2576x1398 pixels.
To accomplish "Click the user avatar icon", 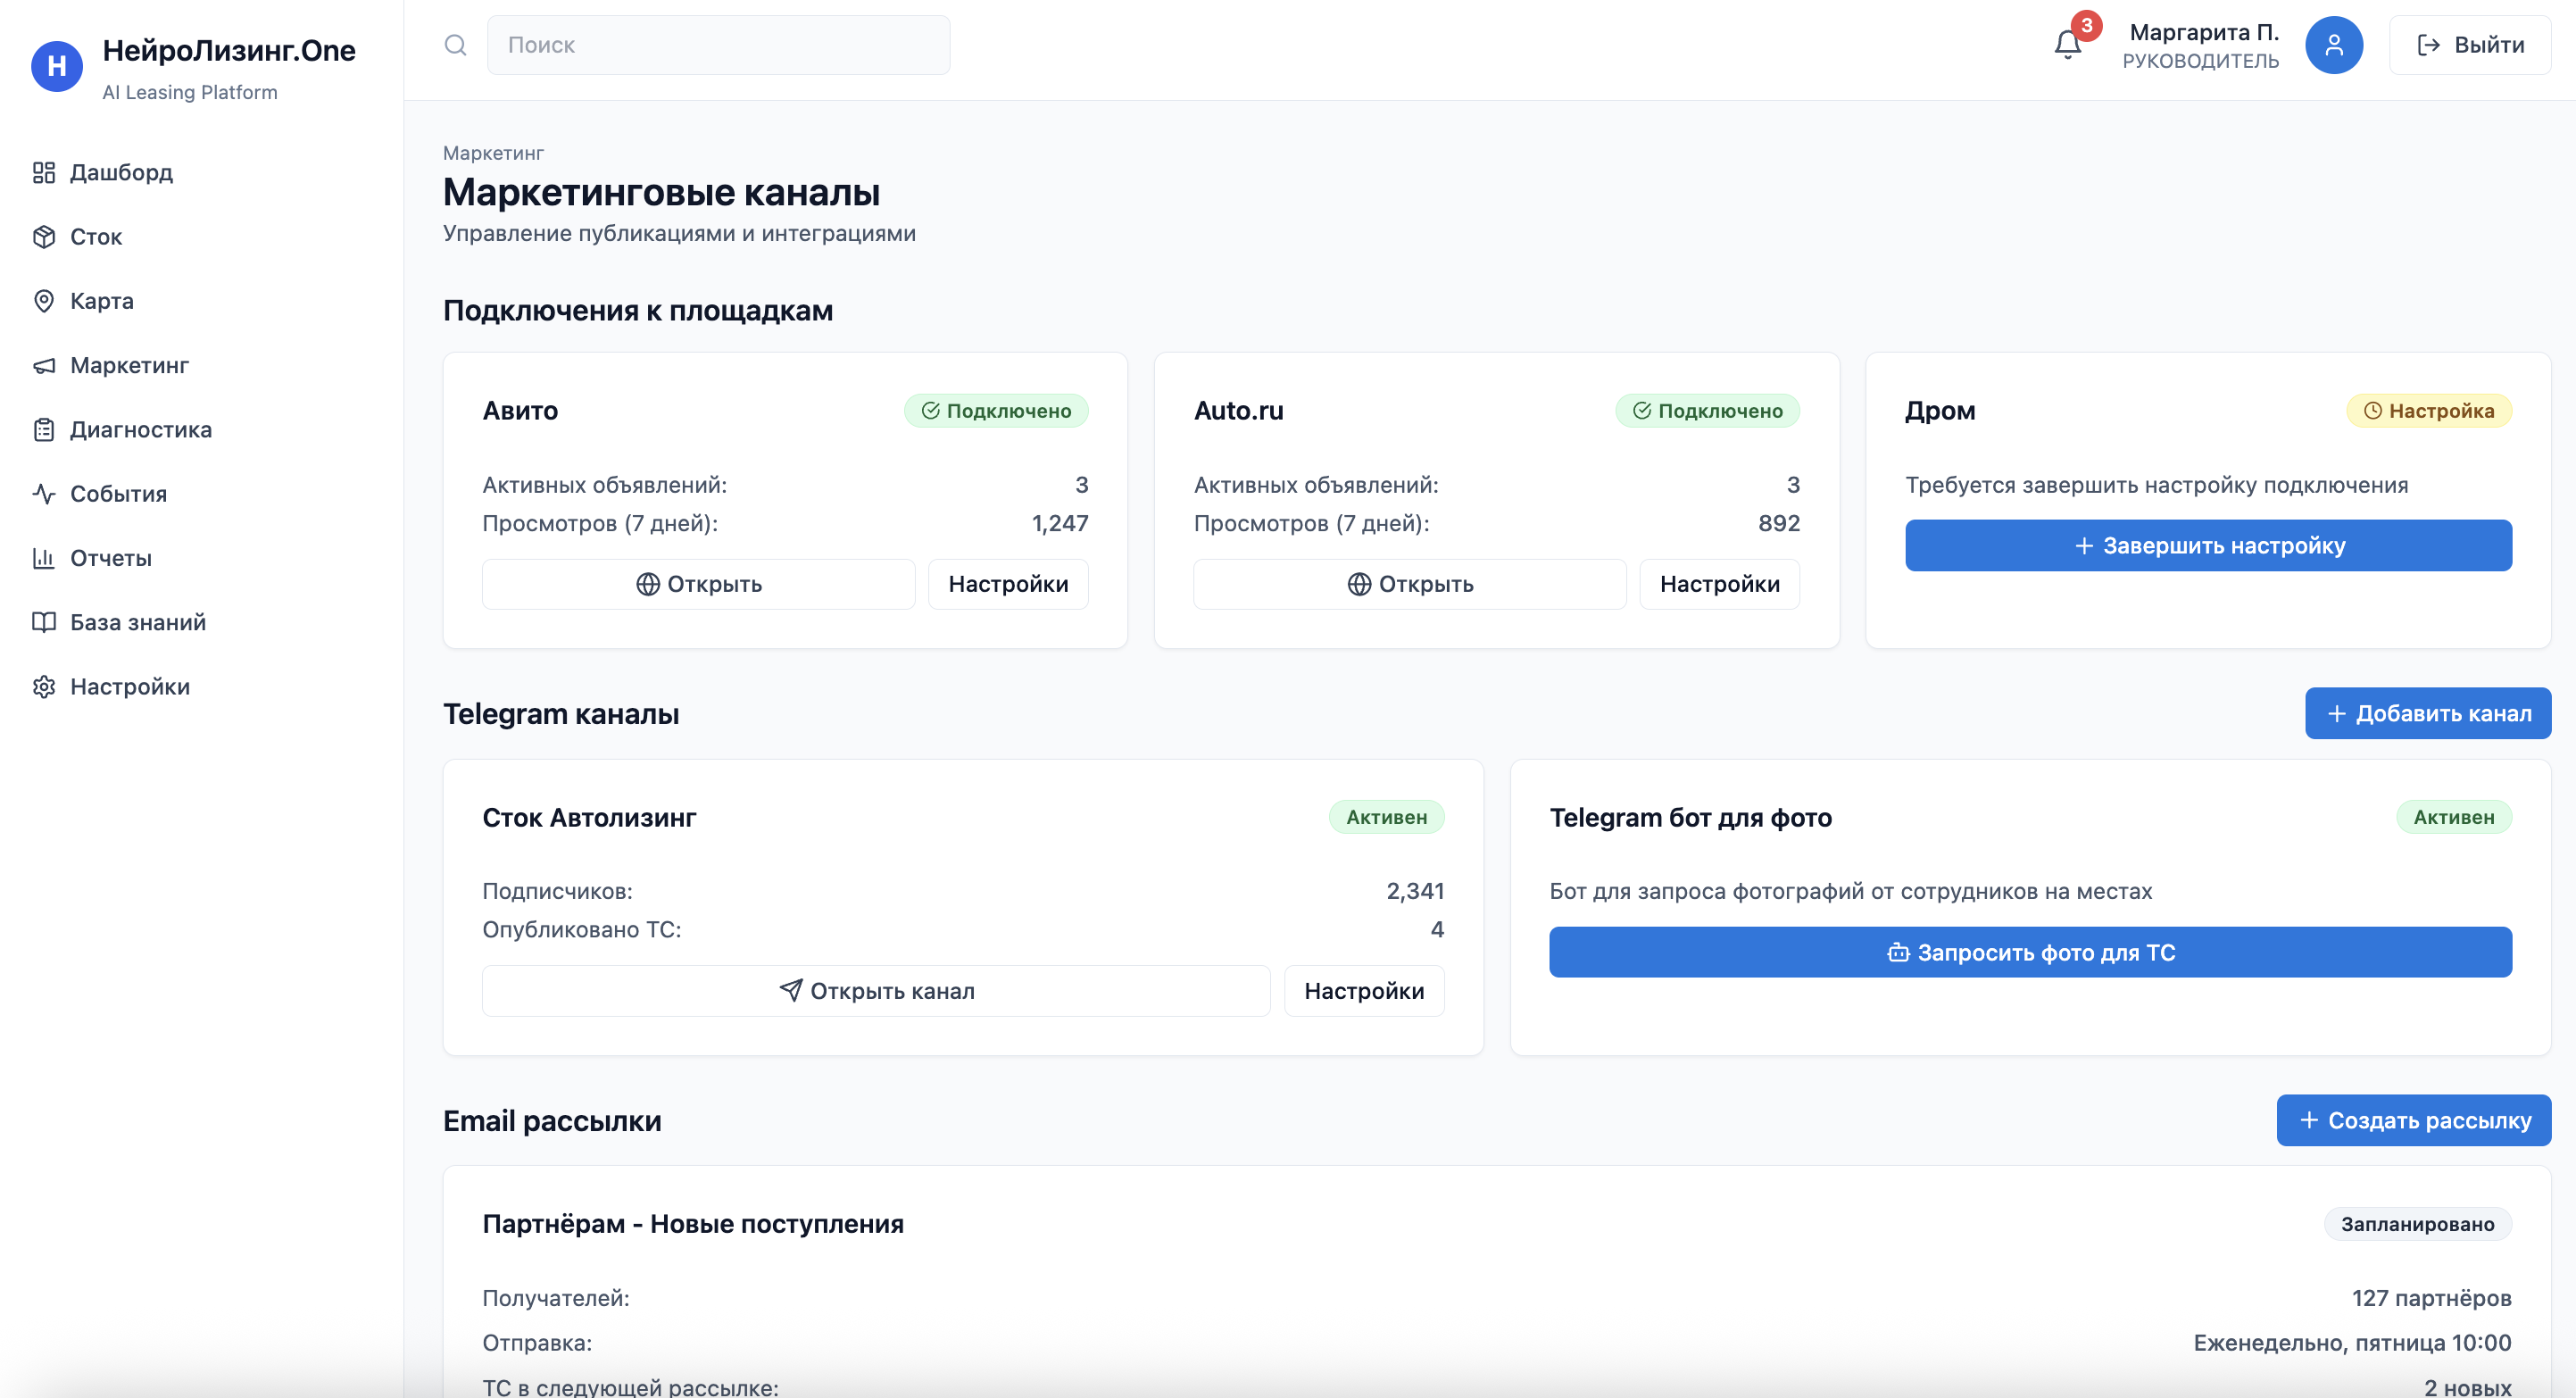I will click(x=2333, y=45).
